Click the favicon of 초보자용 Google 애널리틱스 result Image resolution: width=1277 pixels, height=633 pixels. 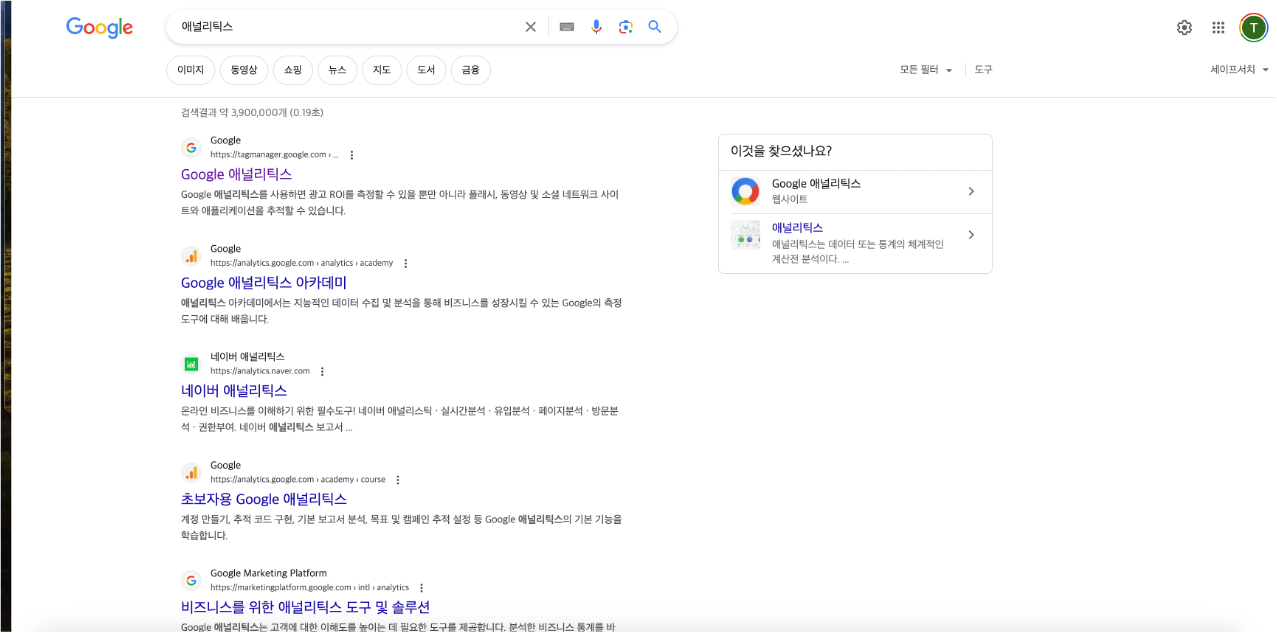point(191,472)
